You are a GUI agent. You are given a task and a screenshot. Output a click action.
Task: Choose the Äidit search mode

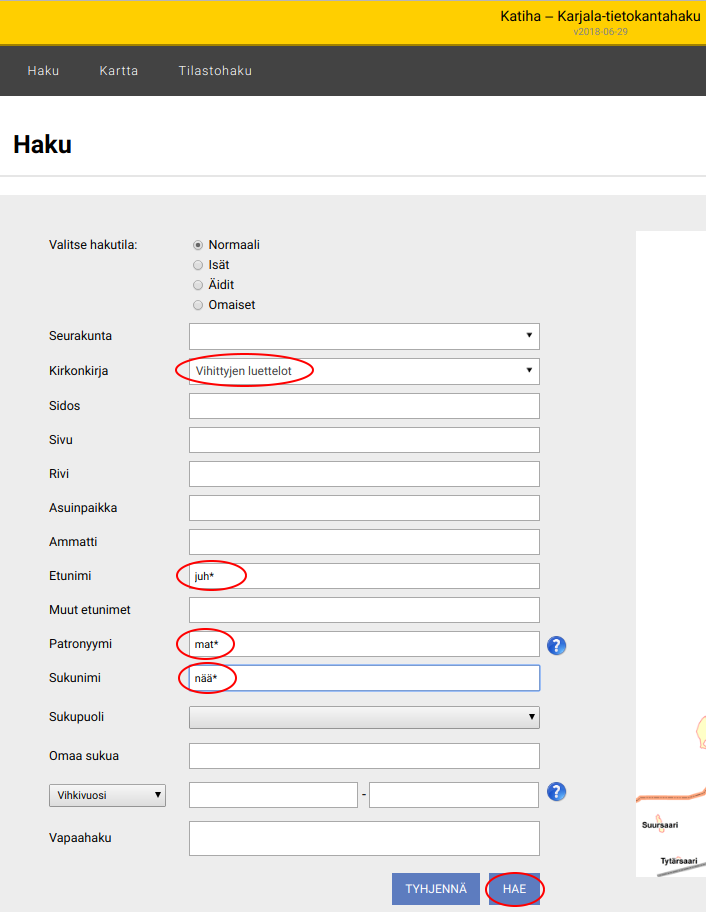click(198, 285)
